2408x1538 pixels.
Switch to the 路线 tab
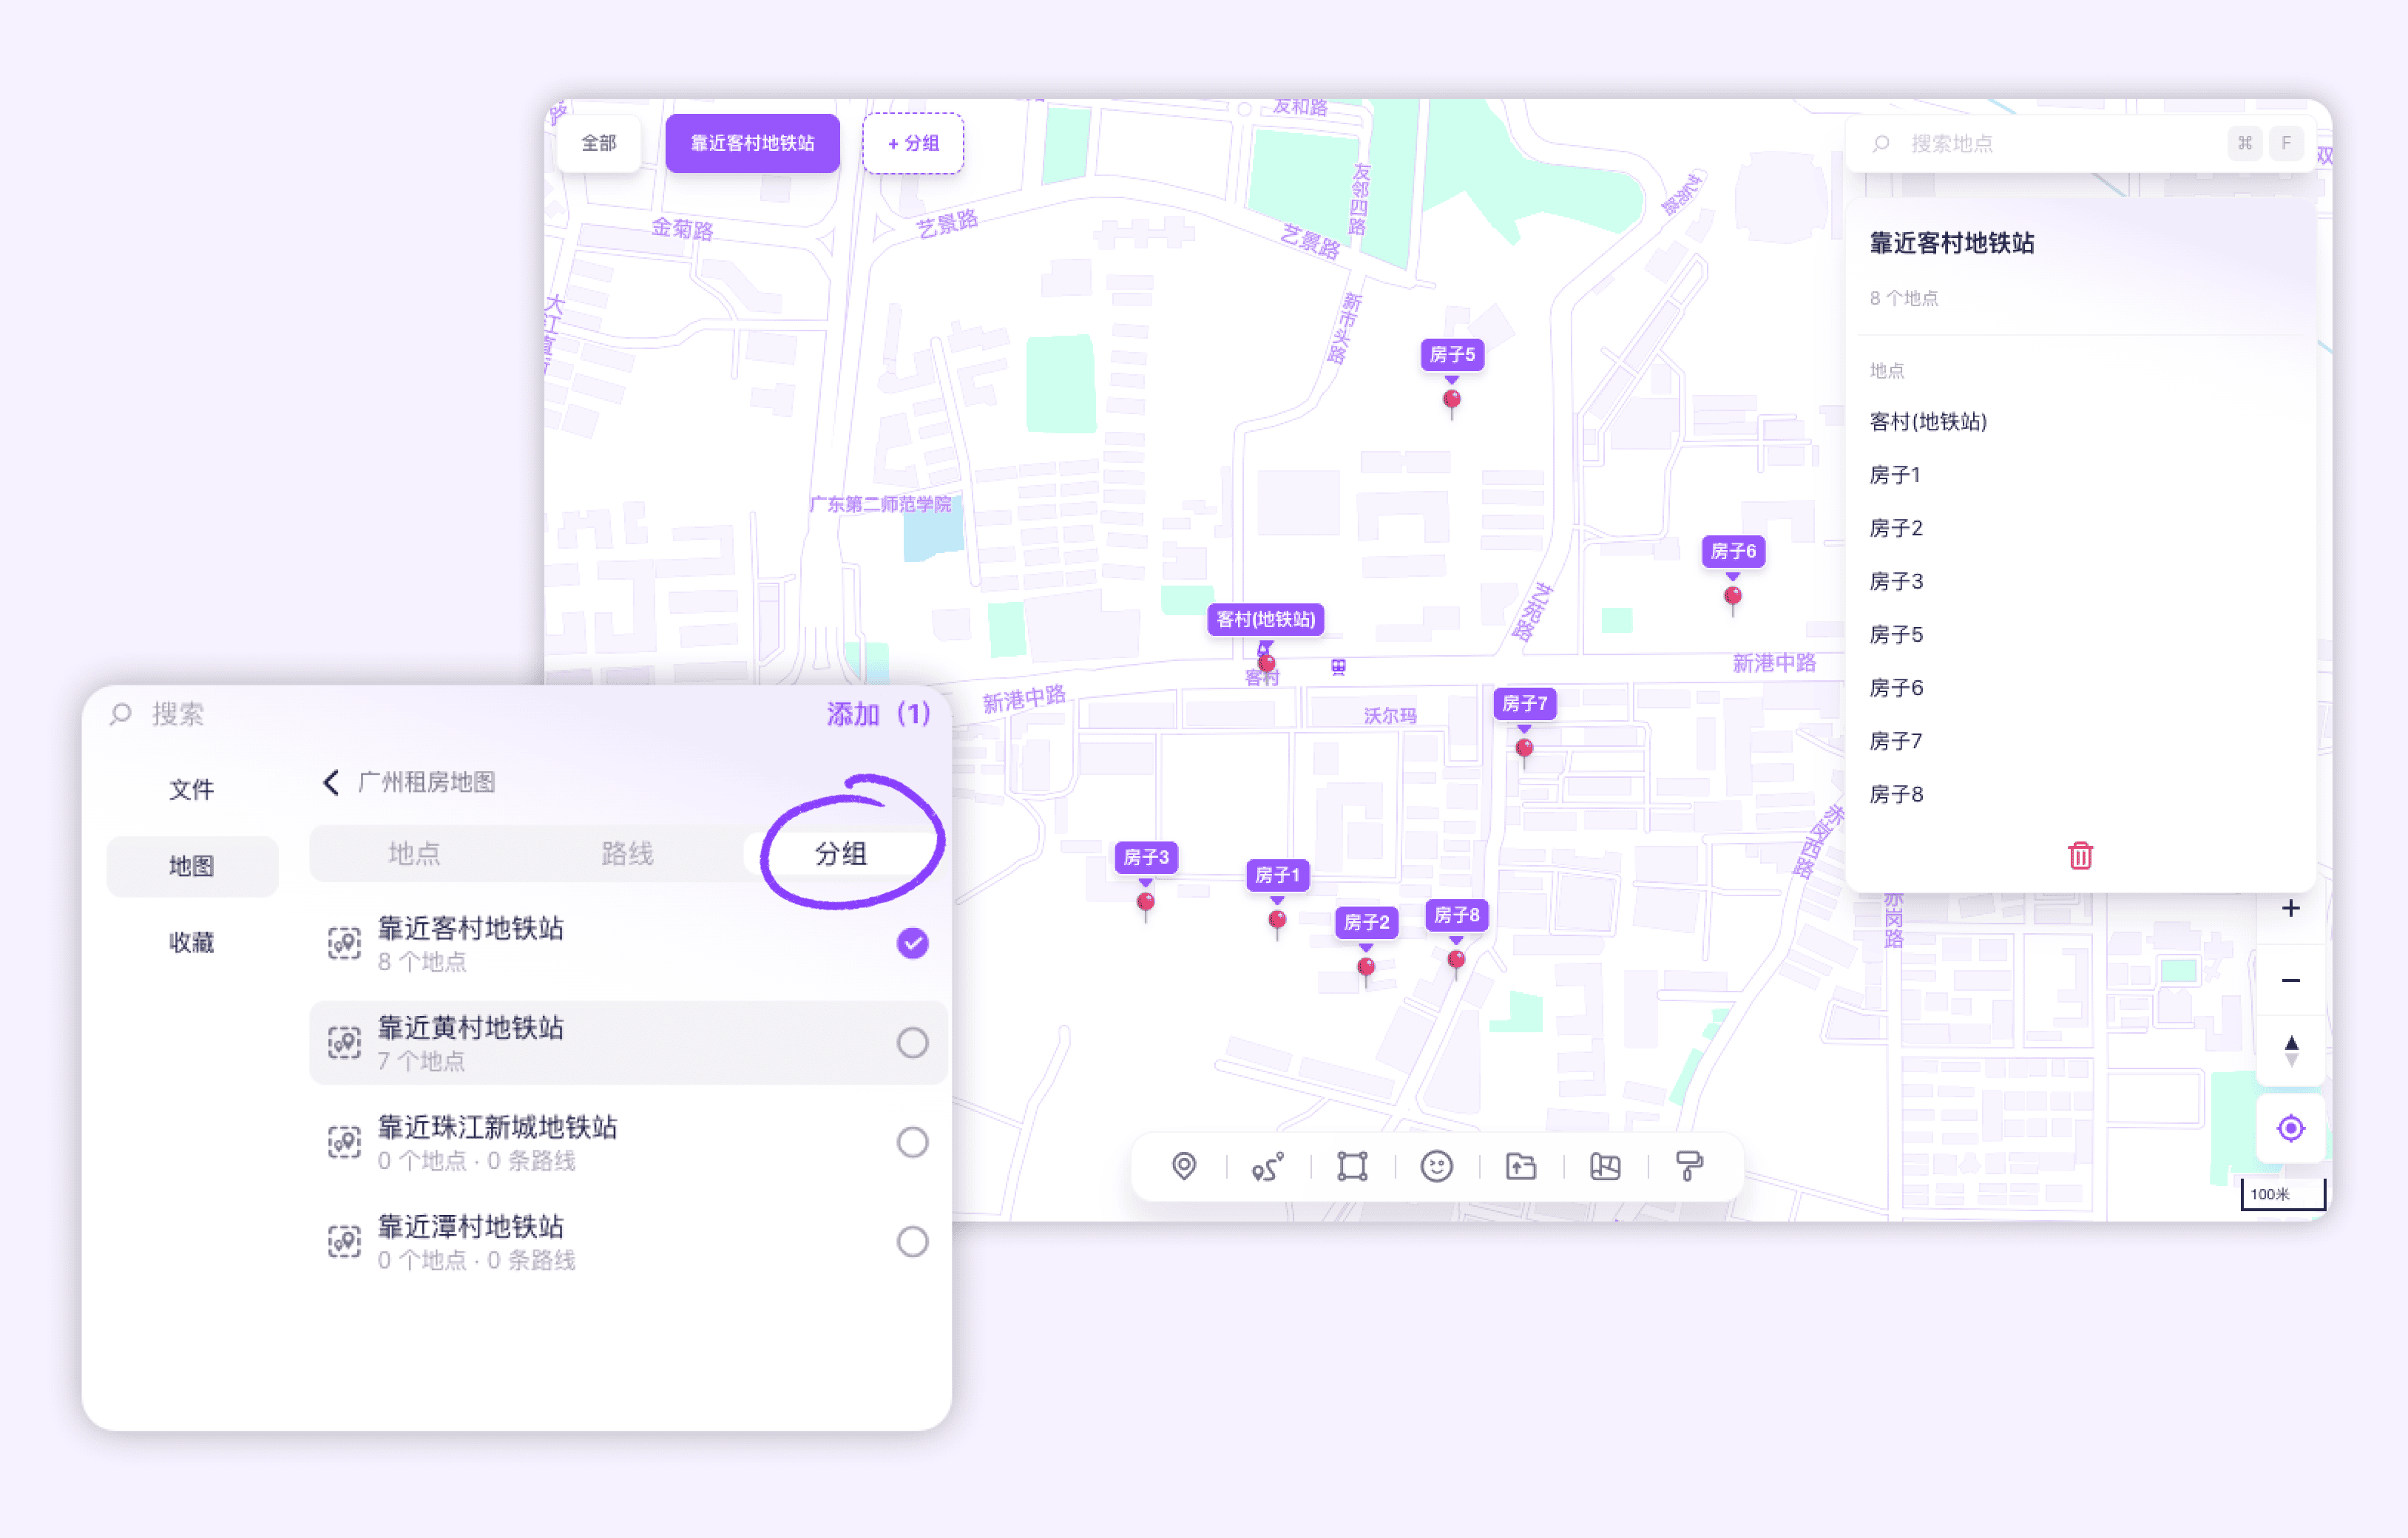(627, 854)
